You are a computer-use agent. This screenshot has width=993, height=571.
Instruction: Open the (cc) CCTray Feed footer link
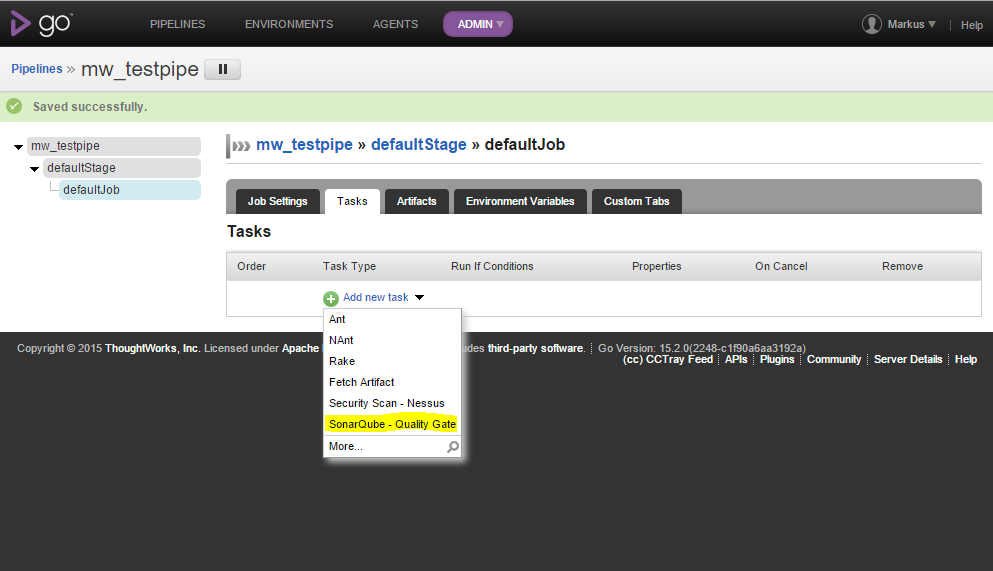coord(667,360)
